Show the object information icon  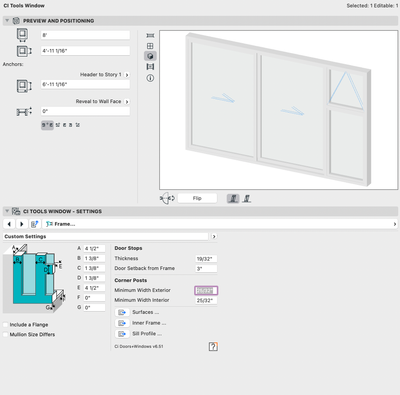tap(150, 78)
